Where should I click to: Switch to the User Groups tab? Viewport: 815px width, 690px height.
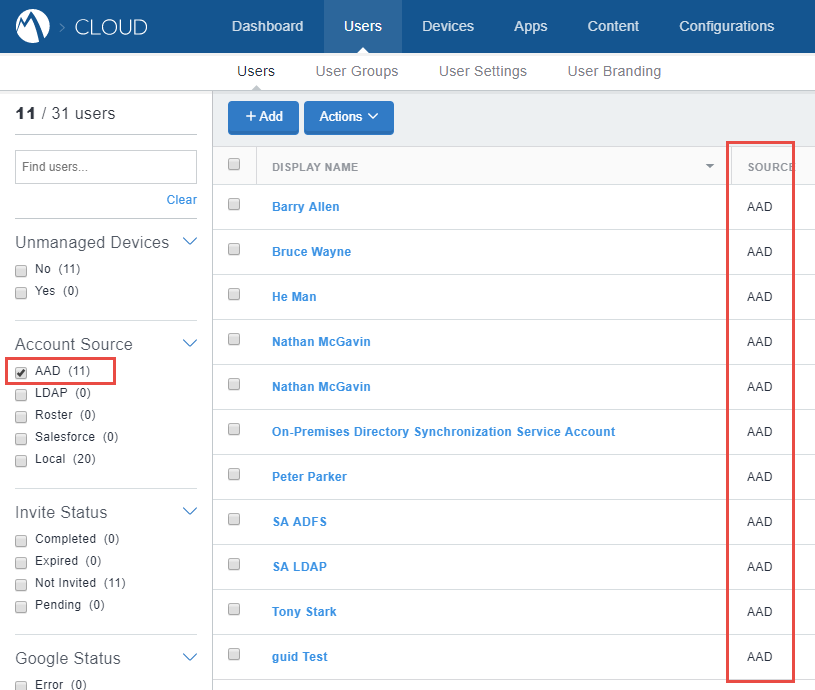(x=356, y=71)
